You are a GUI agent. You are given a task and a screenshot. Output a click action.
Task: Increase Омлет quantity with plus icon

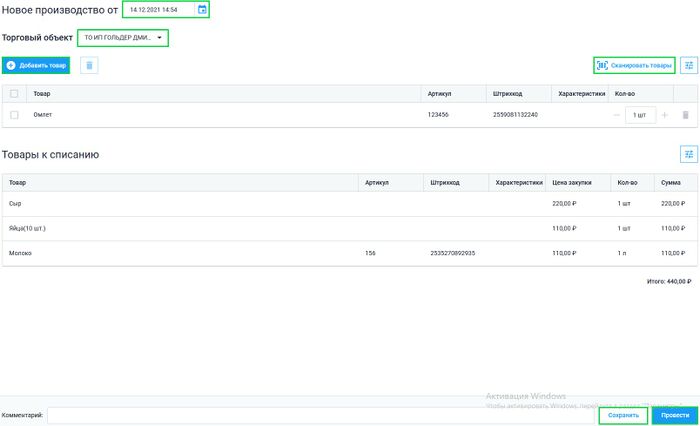(x=665, y=115)
